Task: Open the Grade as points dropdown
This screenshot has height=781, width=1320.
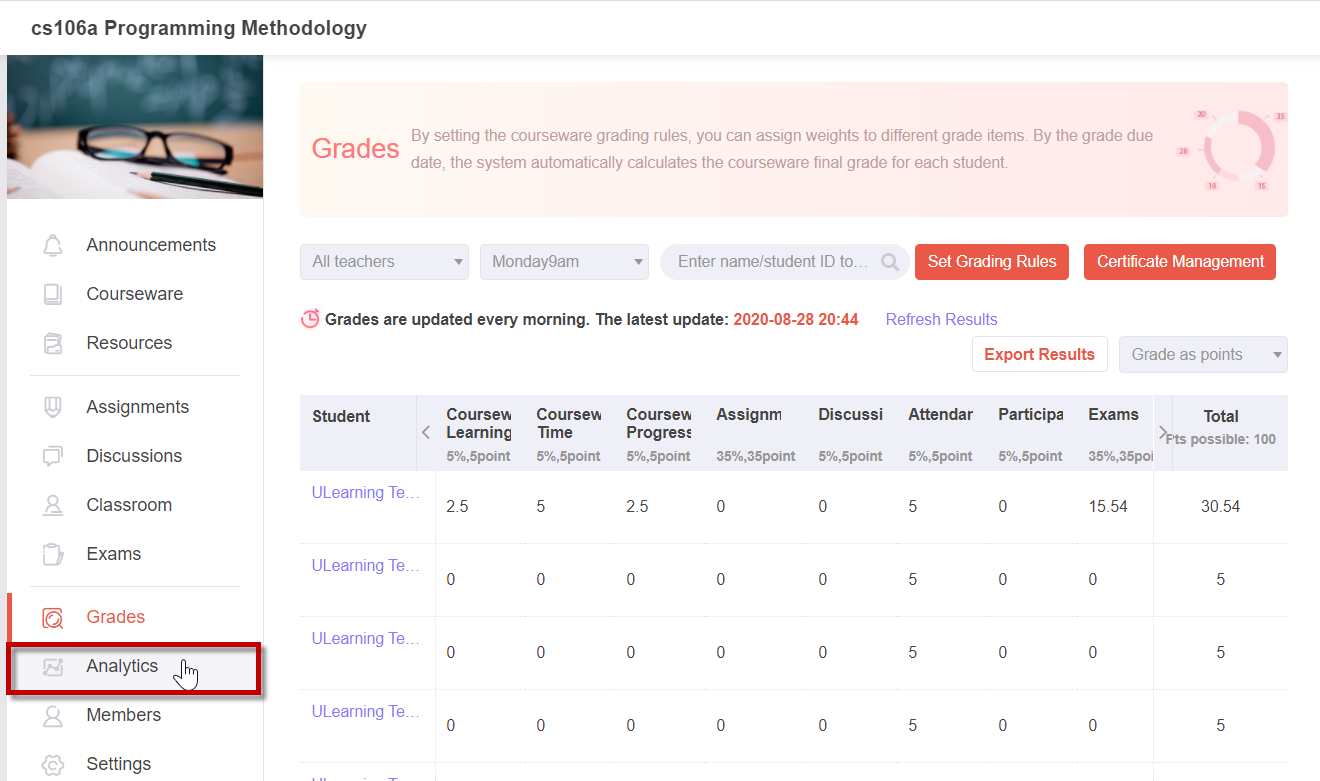Action: pos(1203,354)
